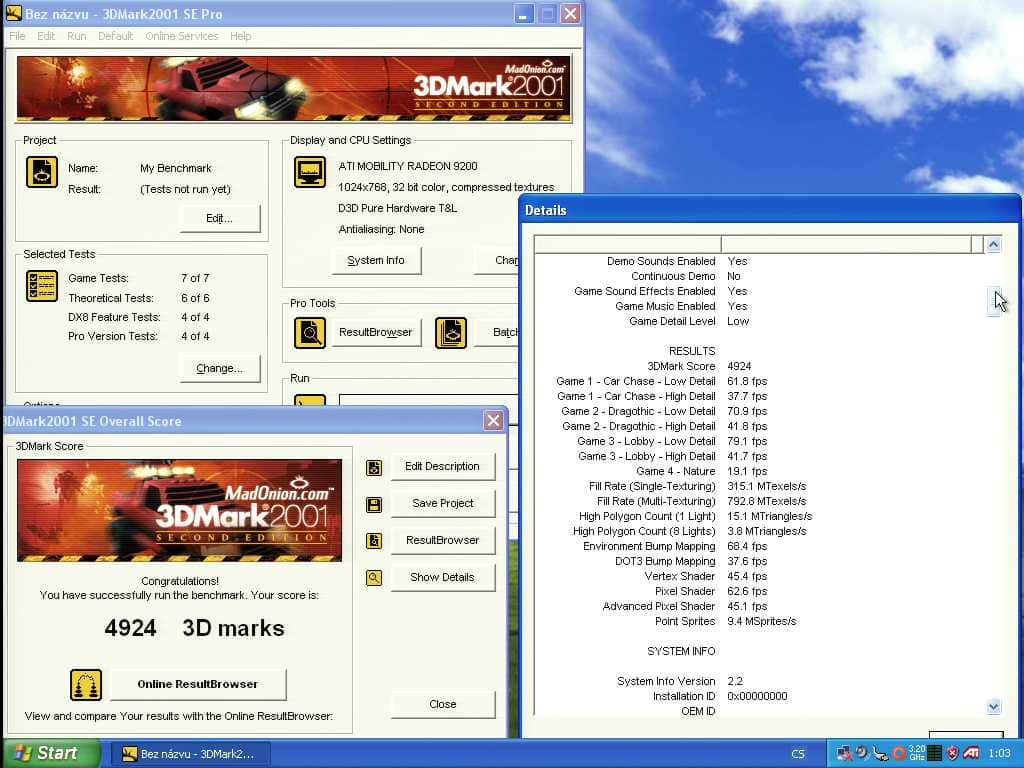1024x768 pixels.
Task: Click the Project document icon
Action: (x=42, y=172)
